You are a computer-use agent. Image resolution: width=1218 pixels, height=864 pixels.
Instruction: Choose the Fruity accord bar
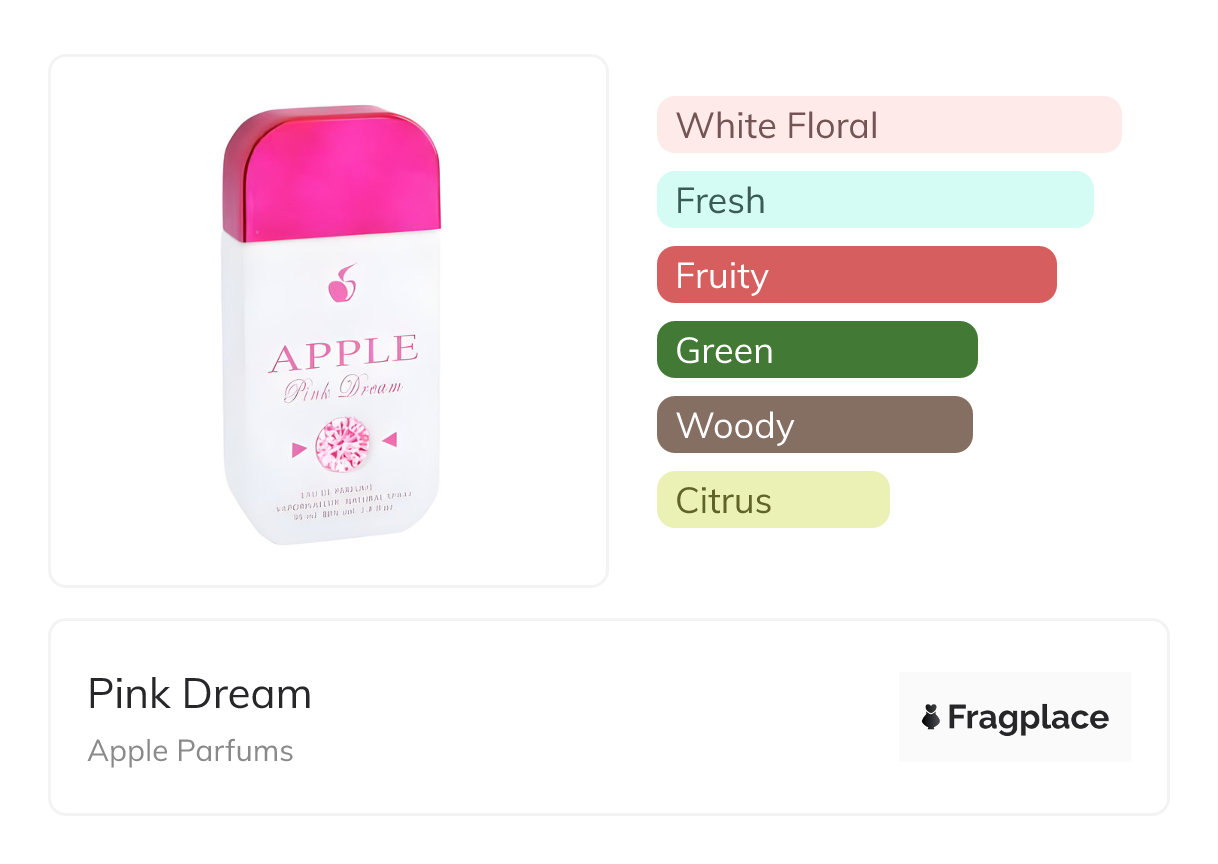point(856,275)
